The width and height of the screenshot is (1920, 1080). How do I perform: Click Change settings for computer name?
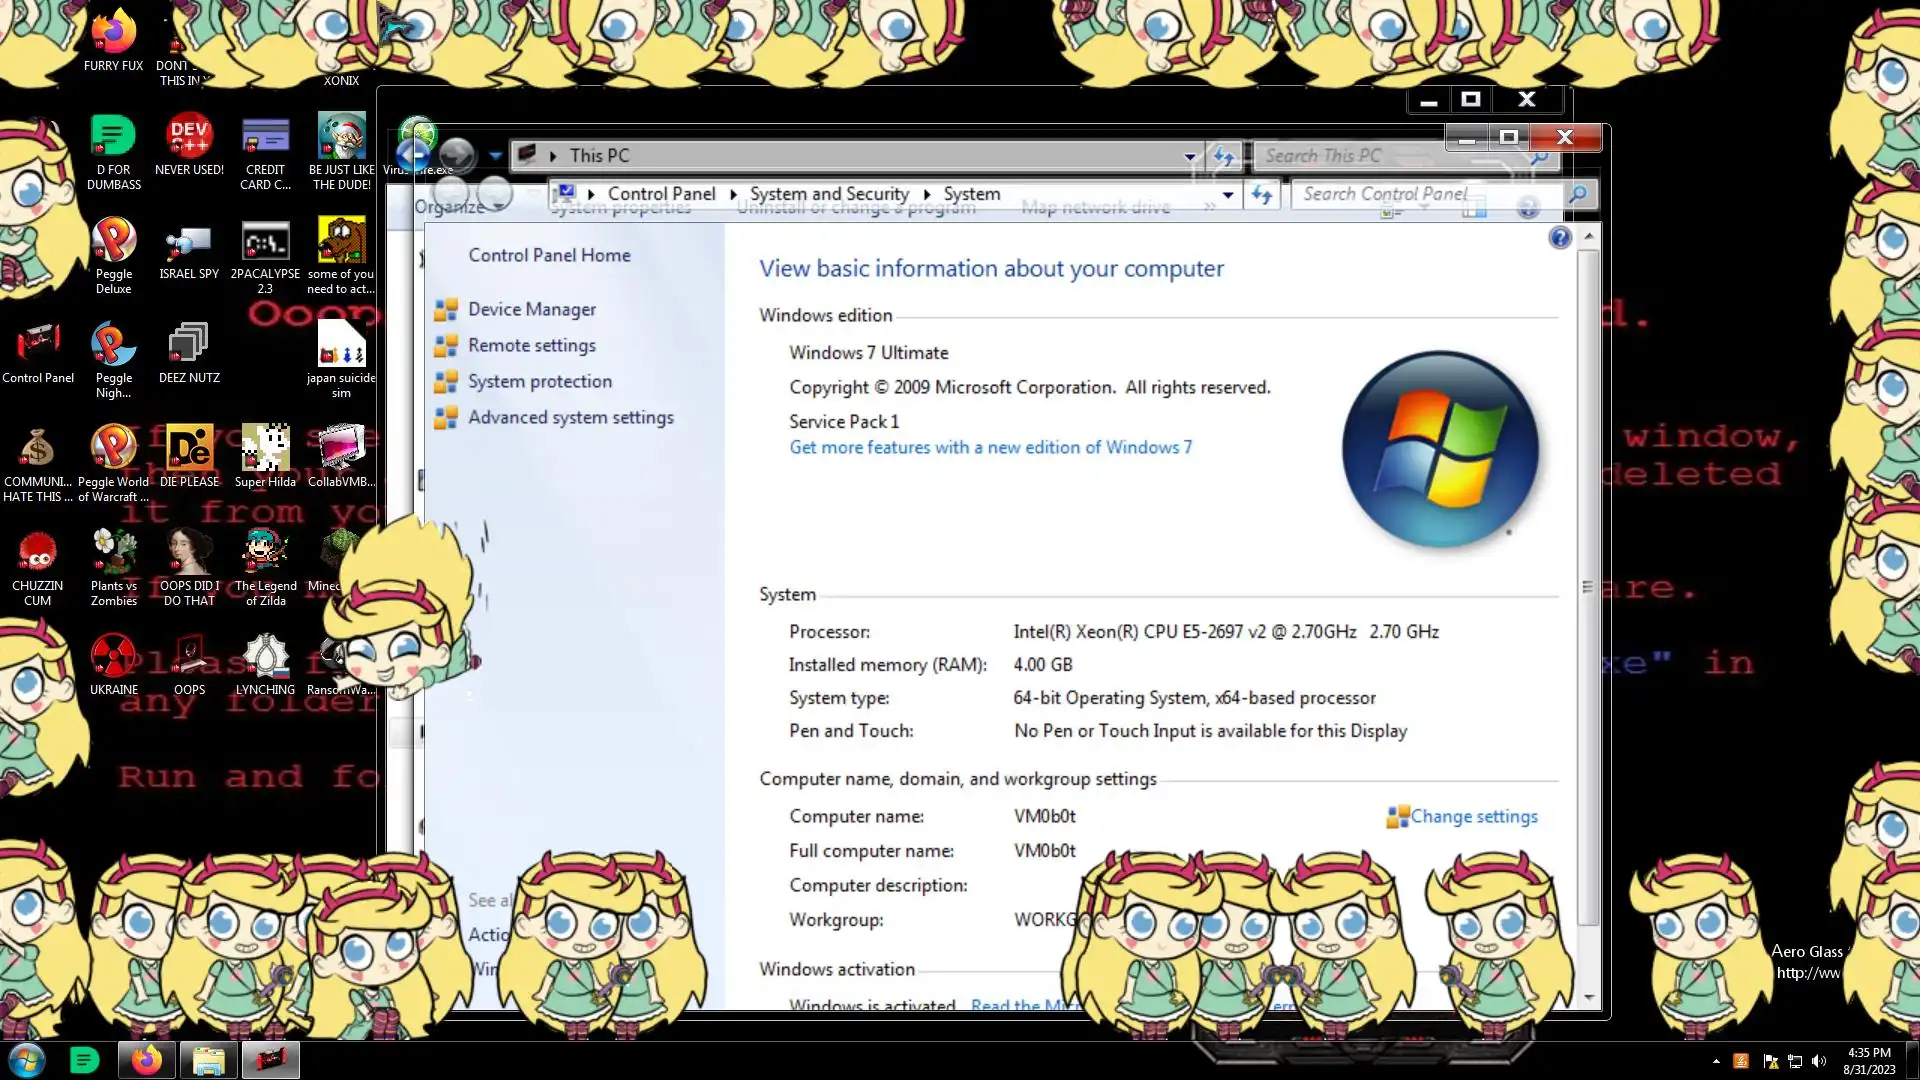1473,817
